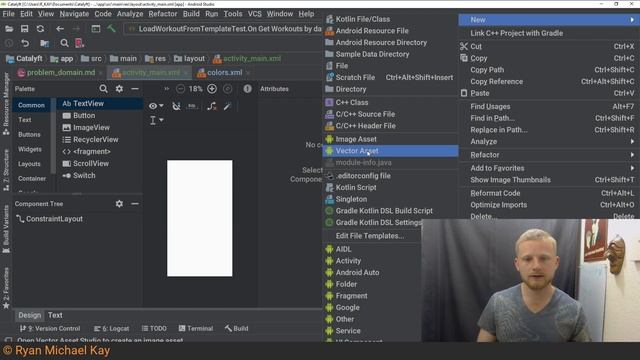This screenshot has height=360, width=640.
Task: Select the Widgets palette category
Action: [30, 149]
